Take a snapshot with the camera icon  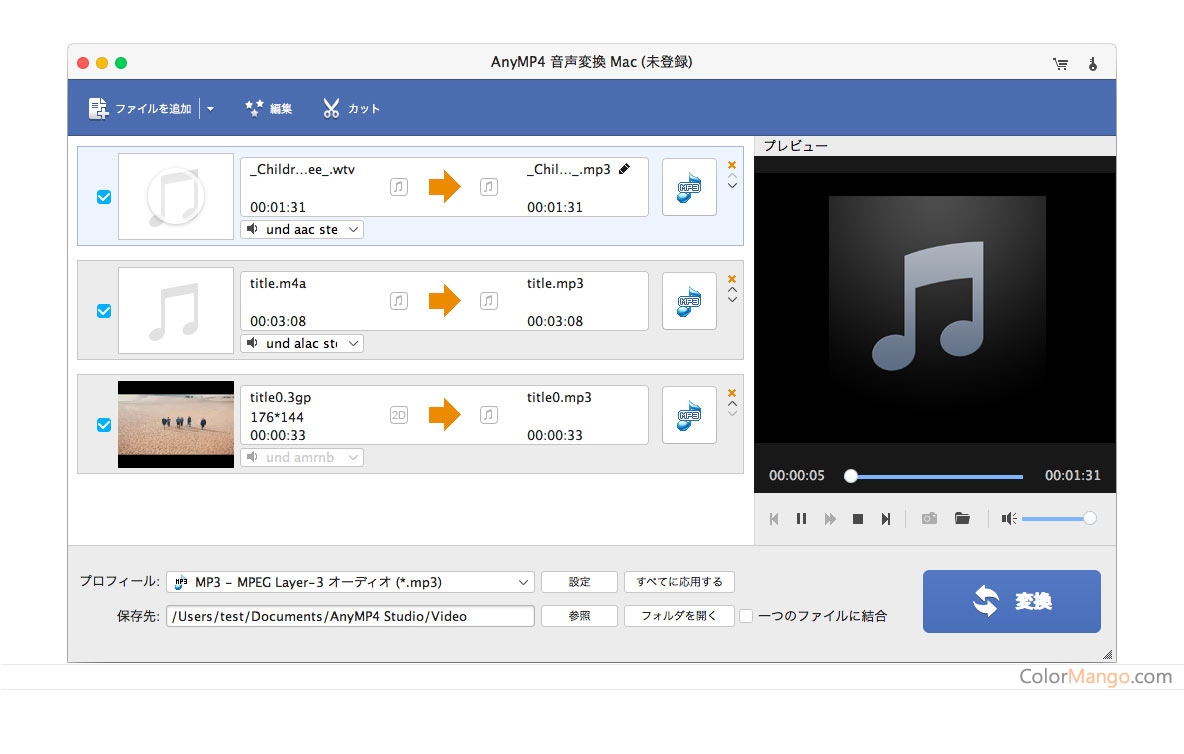coord(929,518)
